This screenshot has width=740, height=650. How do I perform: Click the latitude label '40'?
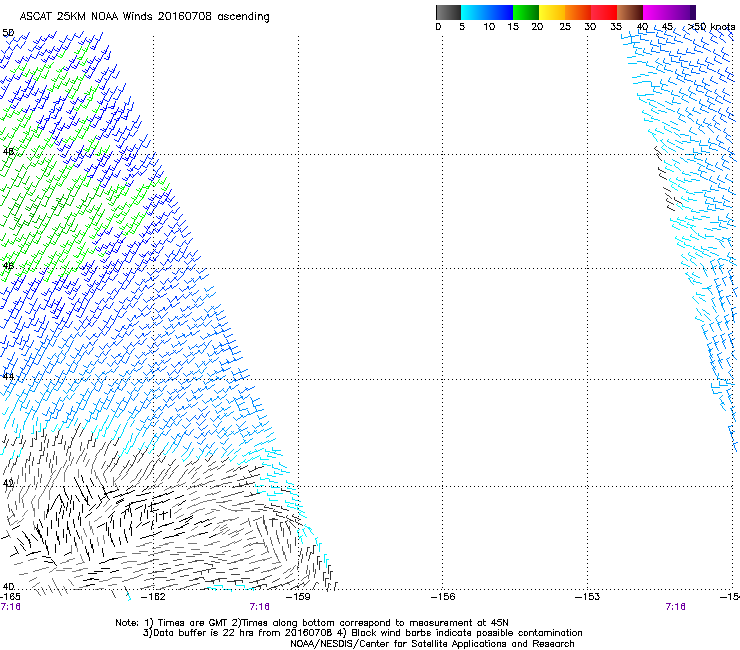point(8,587)
